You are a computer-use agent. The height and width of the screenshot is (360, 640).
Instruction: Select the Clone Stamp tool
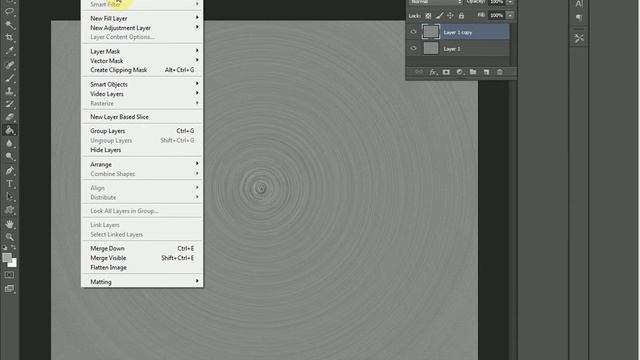(9, 91)
